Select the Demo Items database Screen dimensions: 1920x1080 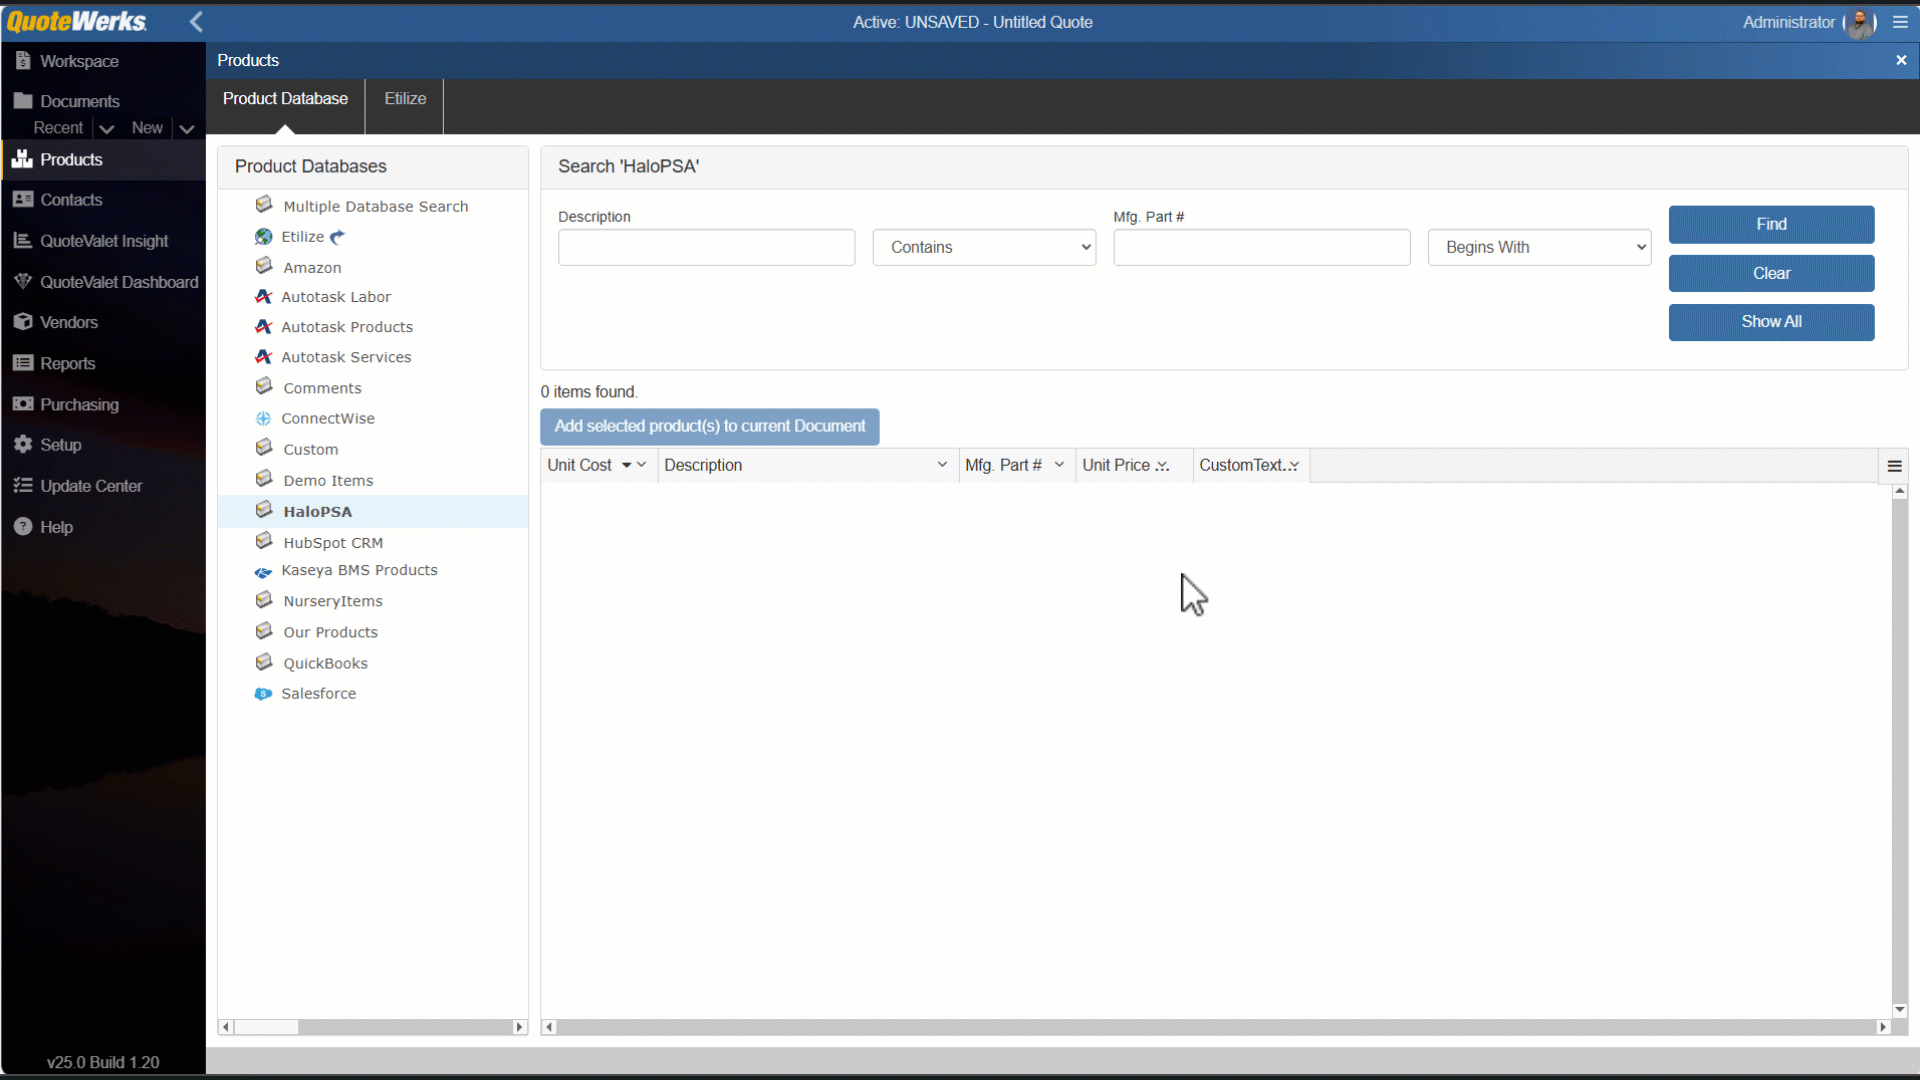point(328,480)
